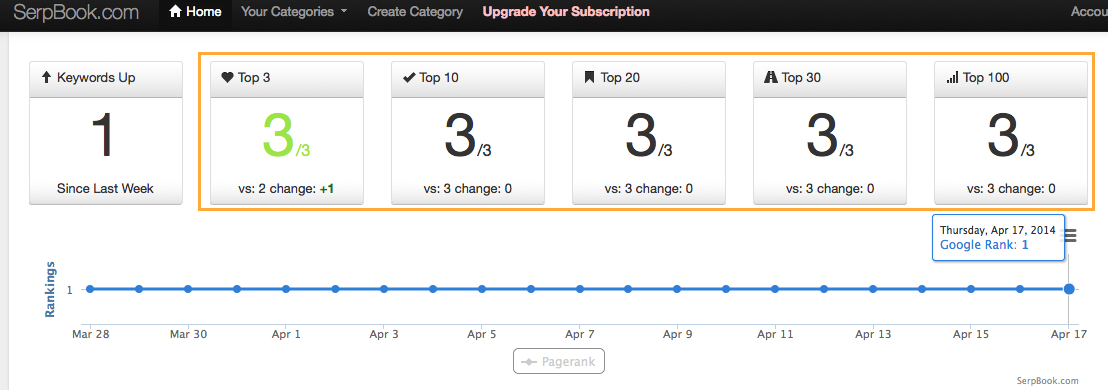The height and width of the screenshot is (390, 1108).
Task: Select the Apr 17 data point
Action: (x=1069, y=288)
